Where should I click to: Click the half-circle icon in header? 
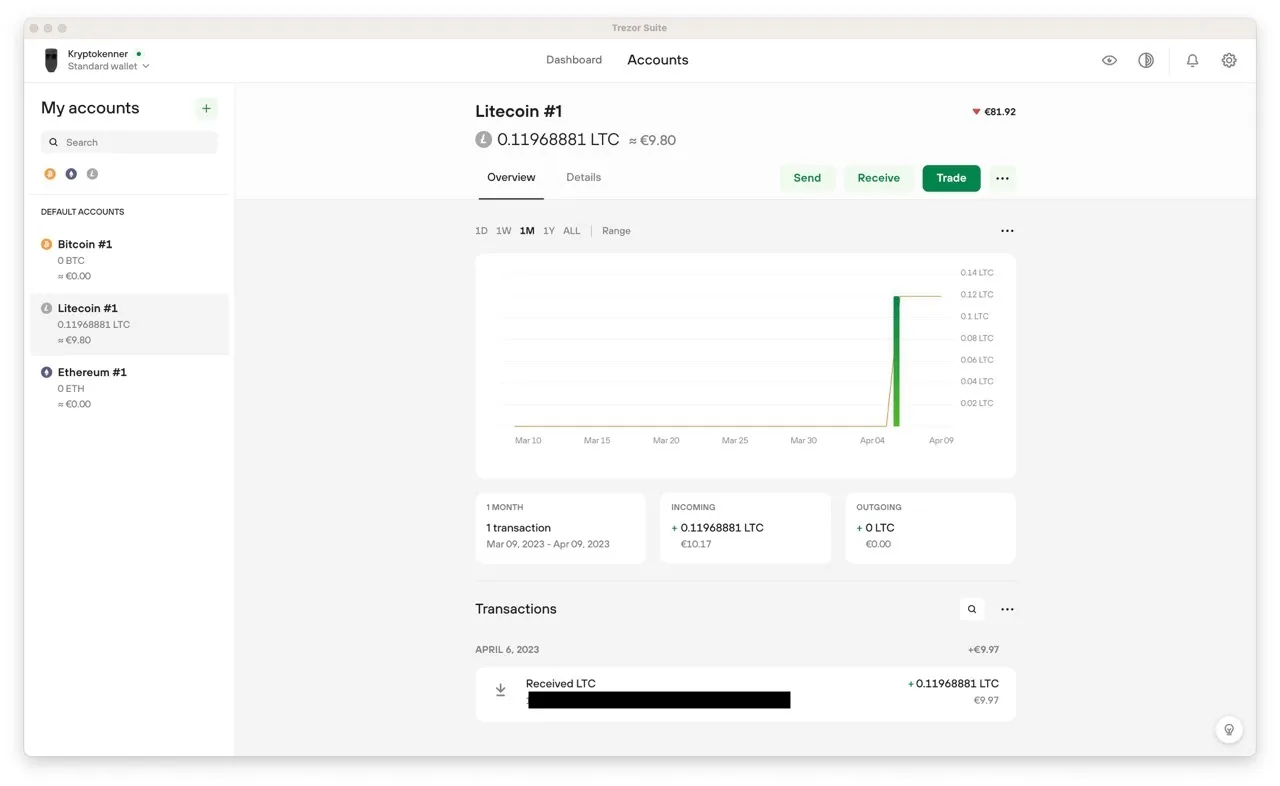click(x=1146, y=60)
